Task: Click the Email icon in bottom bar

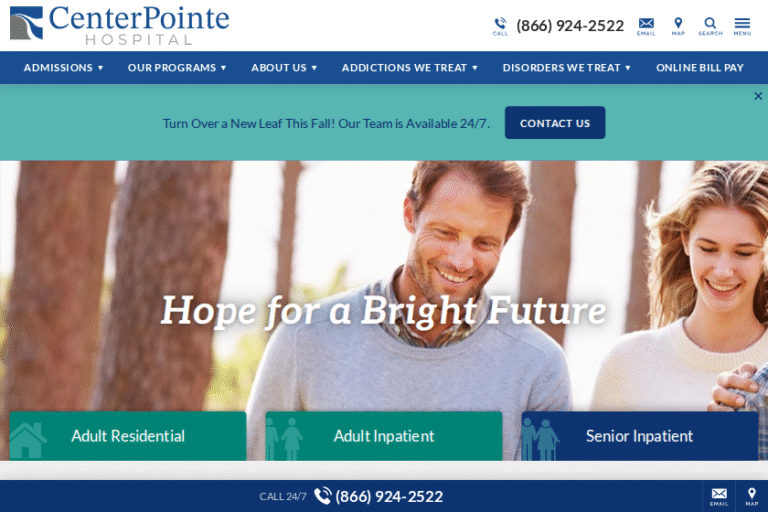Action: (x=719, y=496)
